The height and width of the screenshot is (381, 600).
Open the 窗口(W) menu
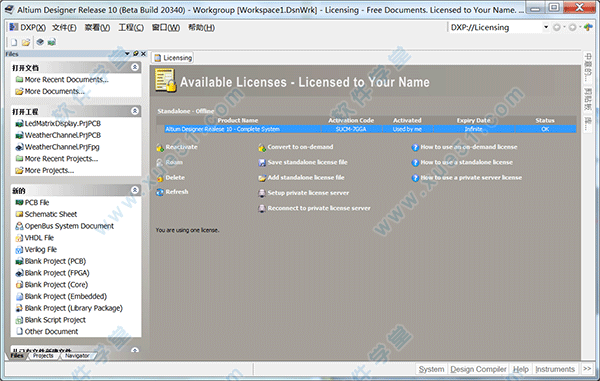tap(166, 28)
